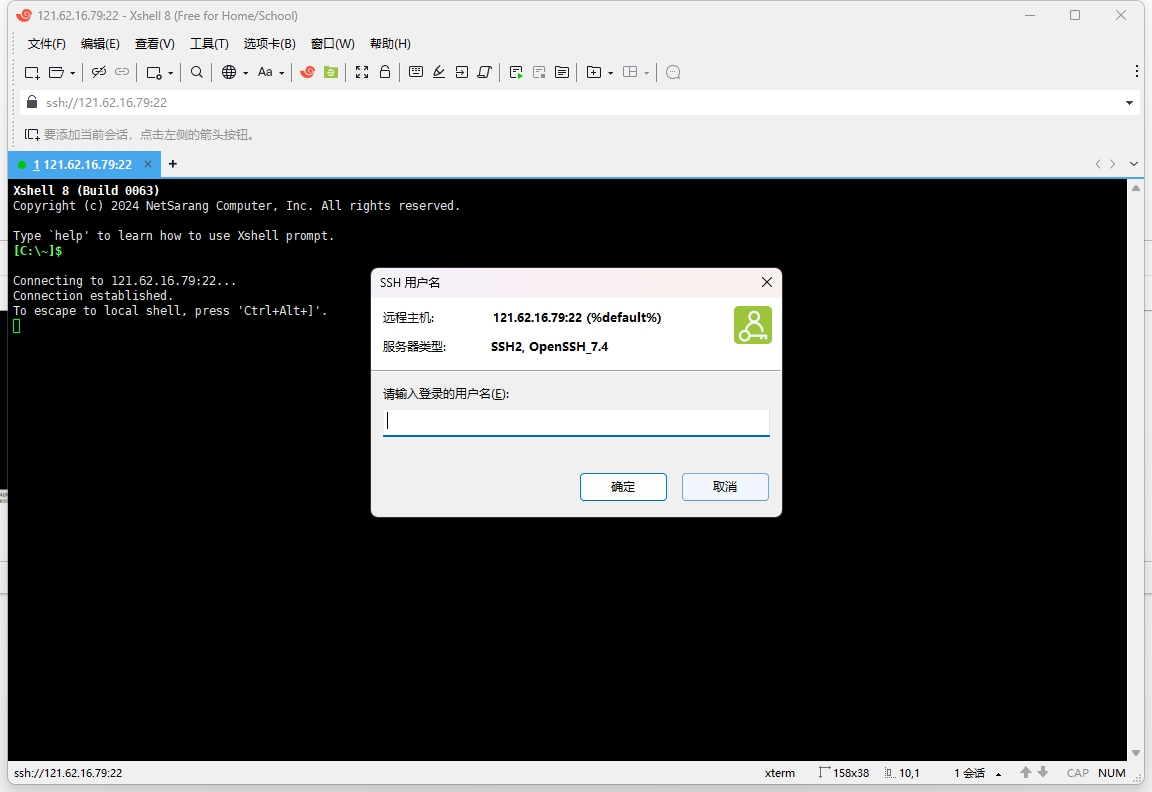1152x792 pixels.
Task: Select the 121.62.16.79:22 session tab
Action: tap(82, 165)
